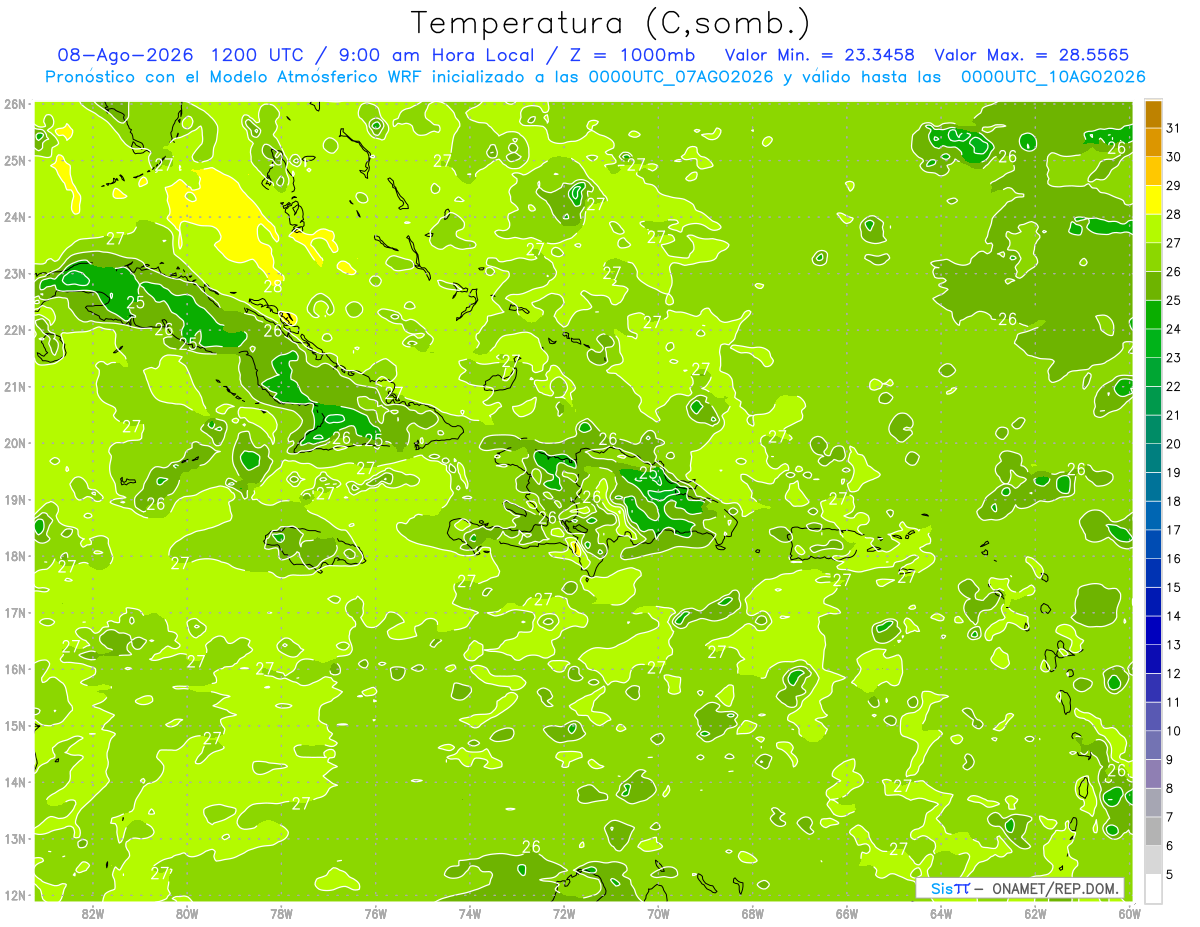Click the '76W' longitude axis label
1200x927 pixels.
pos(375,913)
